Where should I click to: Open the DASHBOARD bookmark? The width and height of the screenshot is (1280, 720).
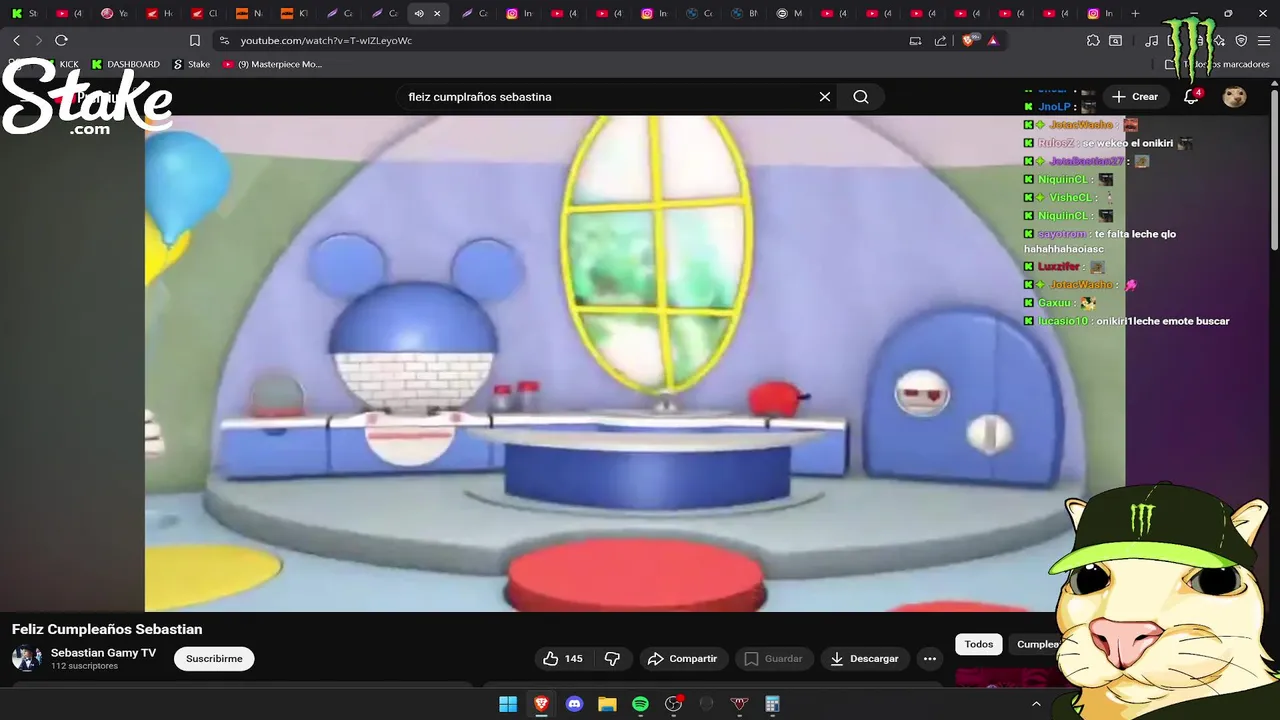(x=125, y=64)
